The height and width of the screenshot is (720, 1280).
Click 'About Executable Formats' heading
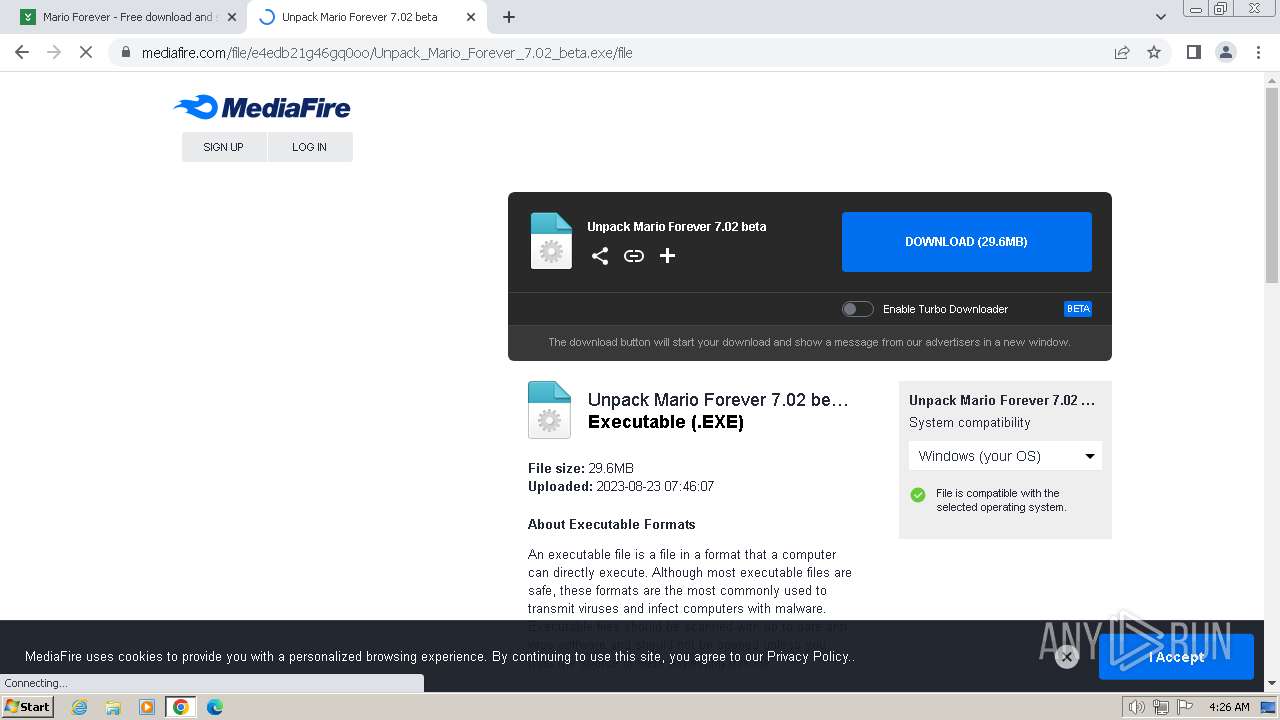612,524
